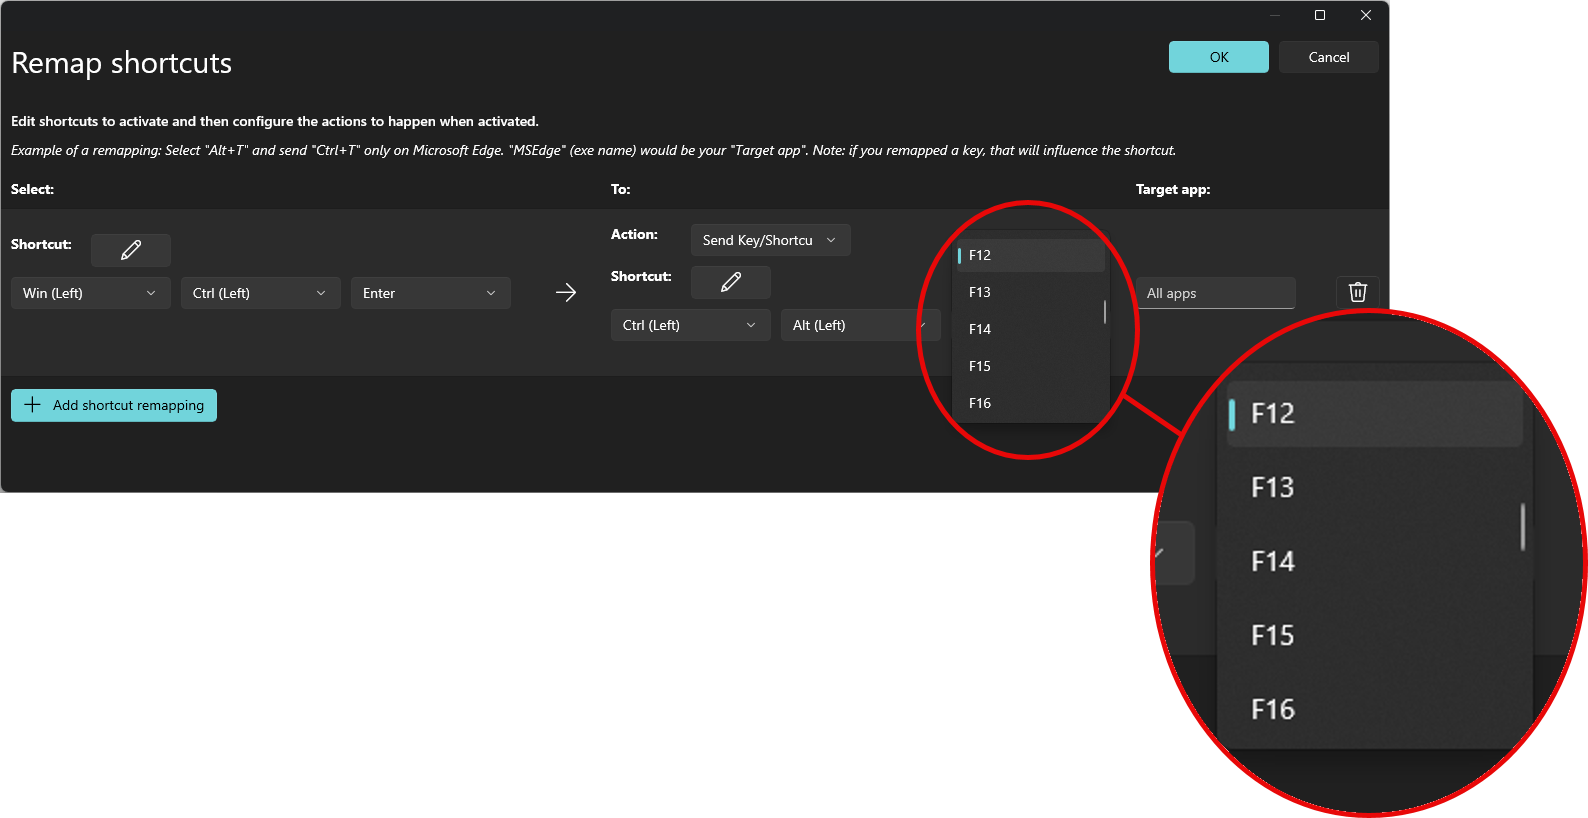Select F14 in the key list
Image resolution: width=1588 pixels, height=818 pixels.
[1031, 329]
